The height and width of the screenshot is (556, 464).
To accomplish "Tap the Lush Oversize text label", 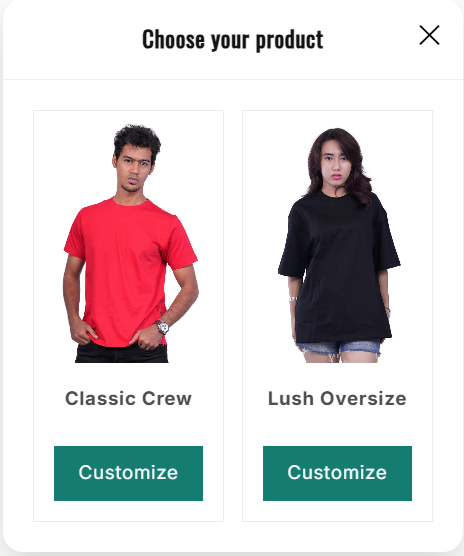I will tap(337, 398).
